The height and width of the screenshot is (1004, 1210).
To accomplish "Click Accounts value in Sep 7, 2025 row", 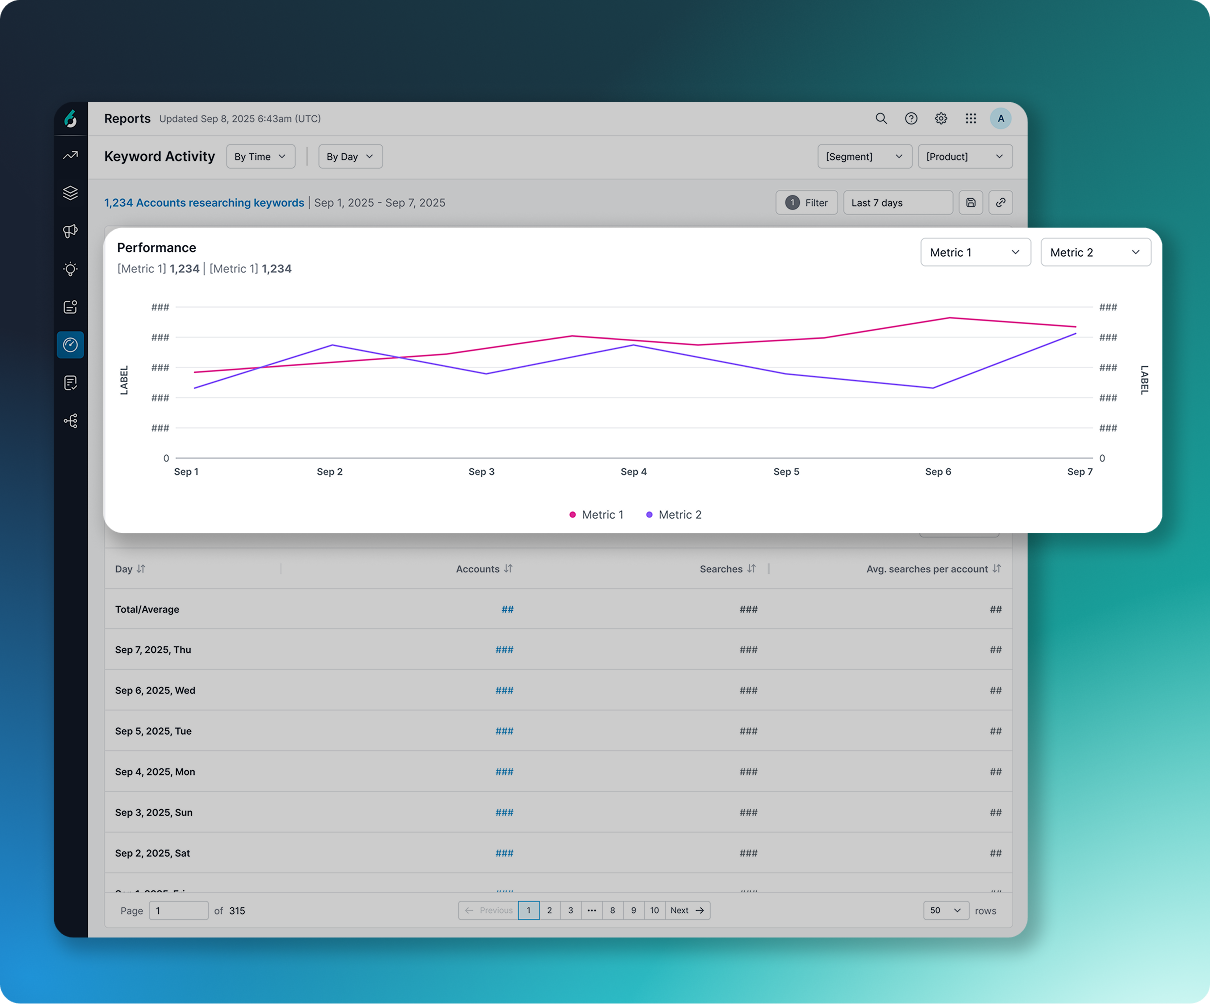I will point(505,650).
